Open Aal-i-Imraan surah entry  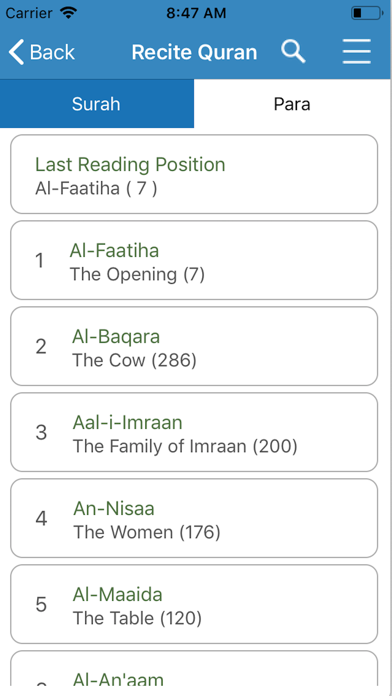194,432
